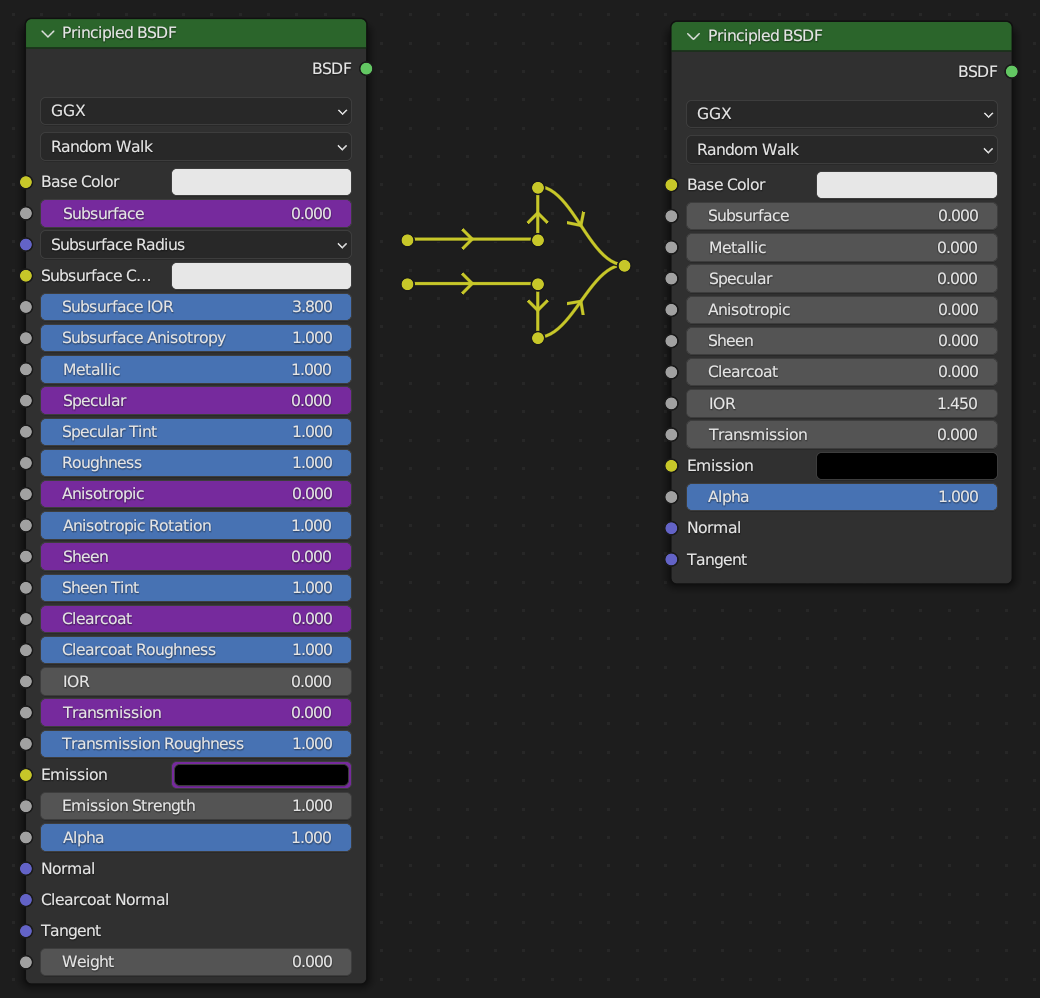Screen dimensions: 1040x998
Task: Click the BSDF output socket of right node
Action: pos(1011,71)
